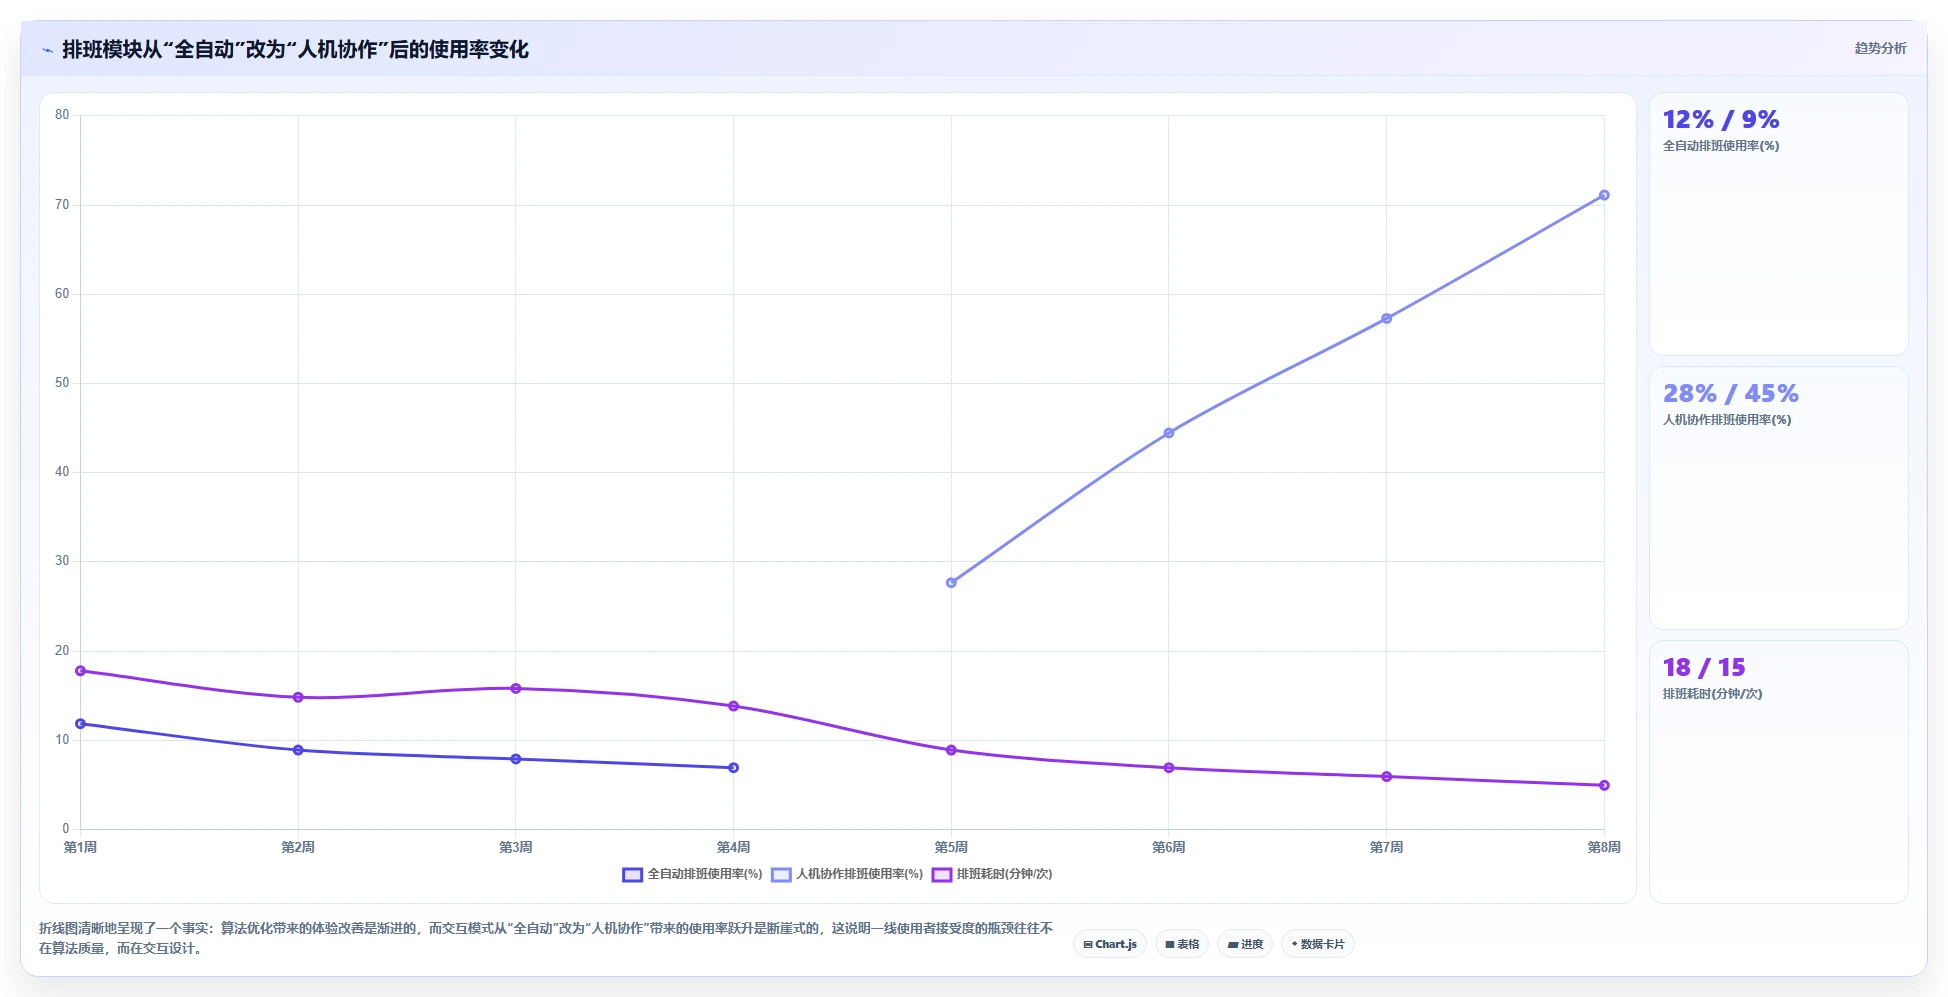The height and width of the screenshot is (997, 1948).
Task: Toggle series via legend text 人机协作排班使用率(%)
Action: click(859, 874)
